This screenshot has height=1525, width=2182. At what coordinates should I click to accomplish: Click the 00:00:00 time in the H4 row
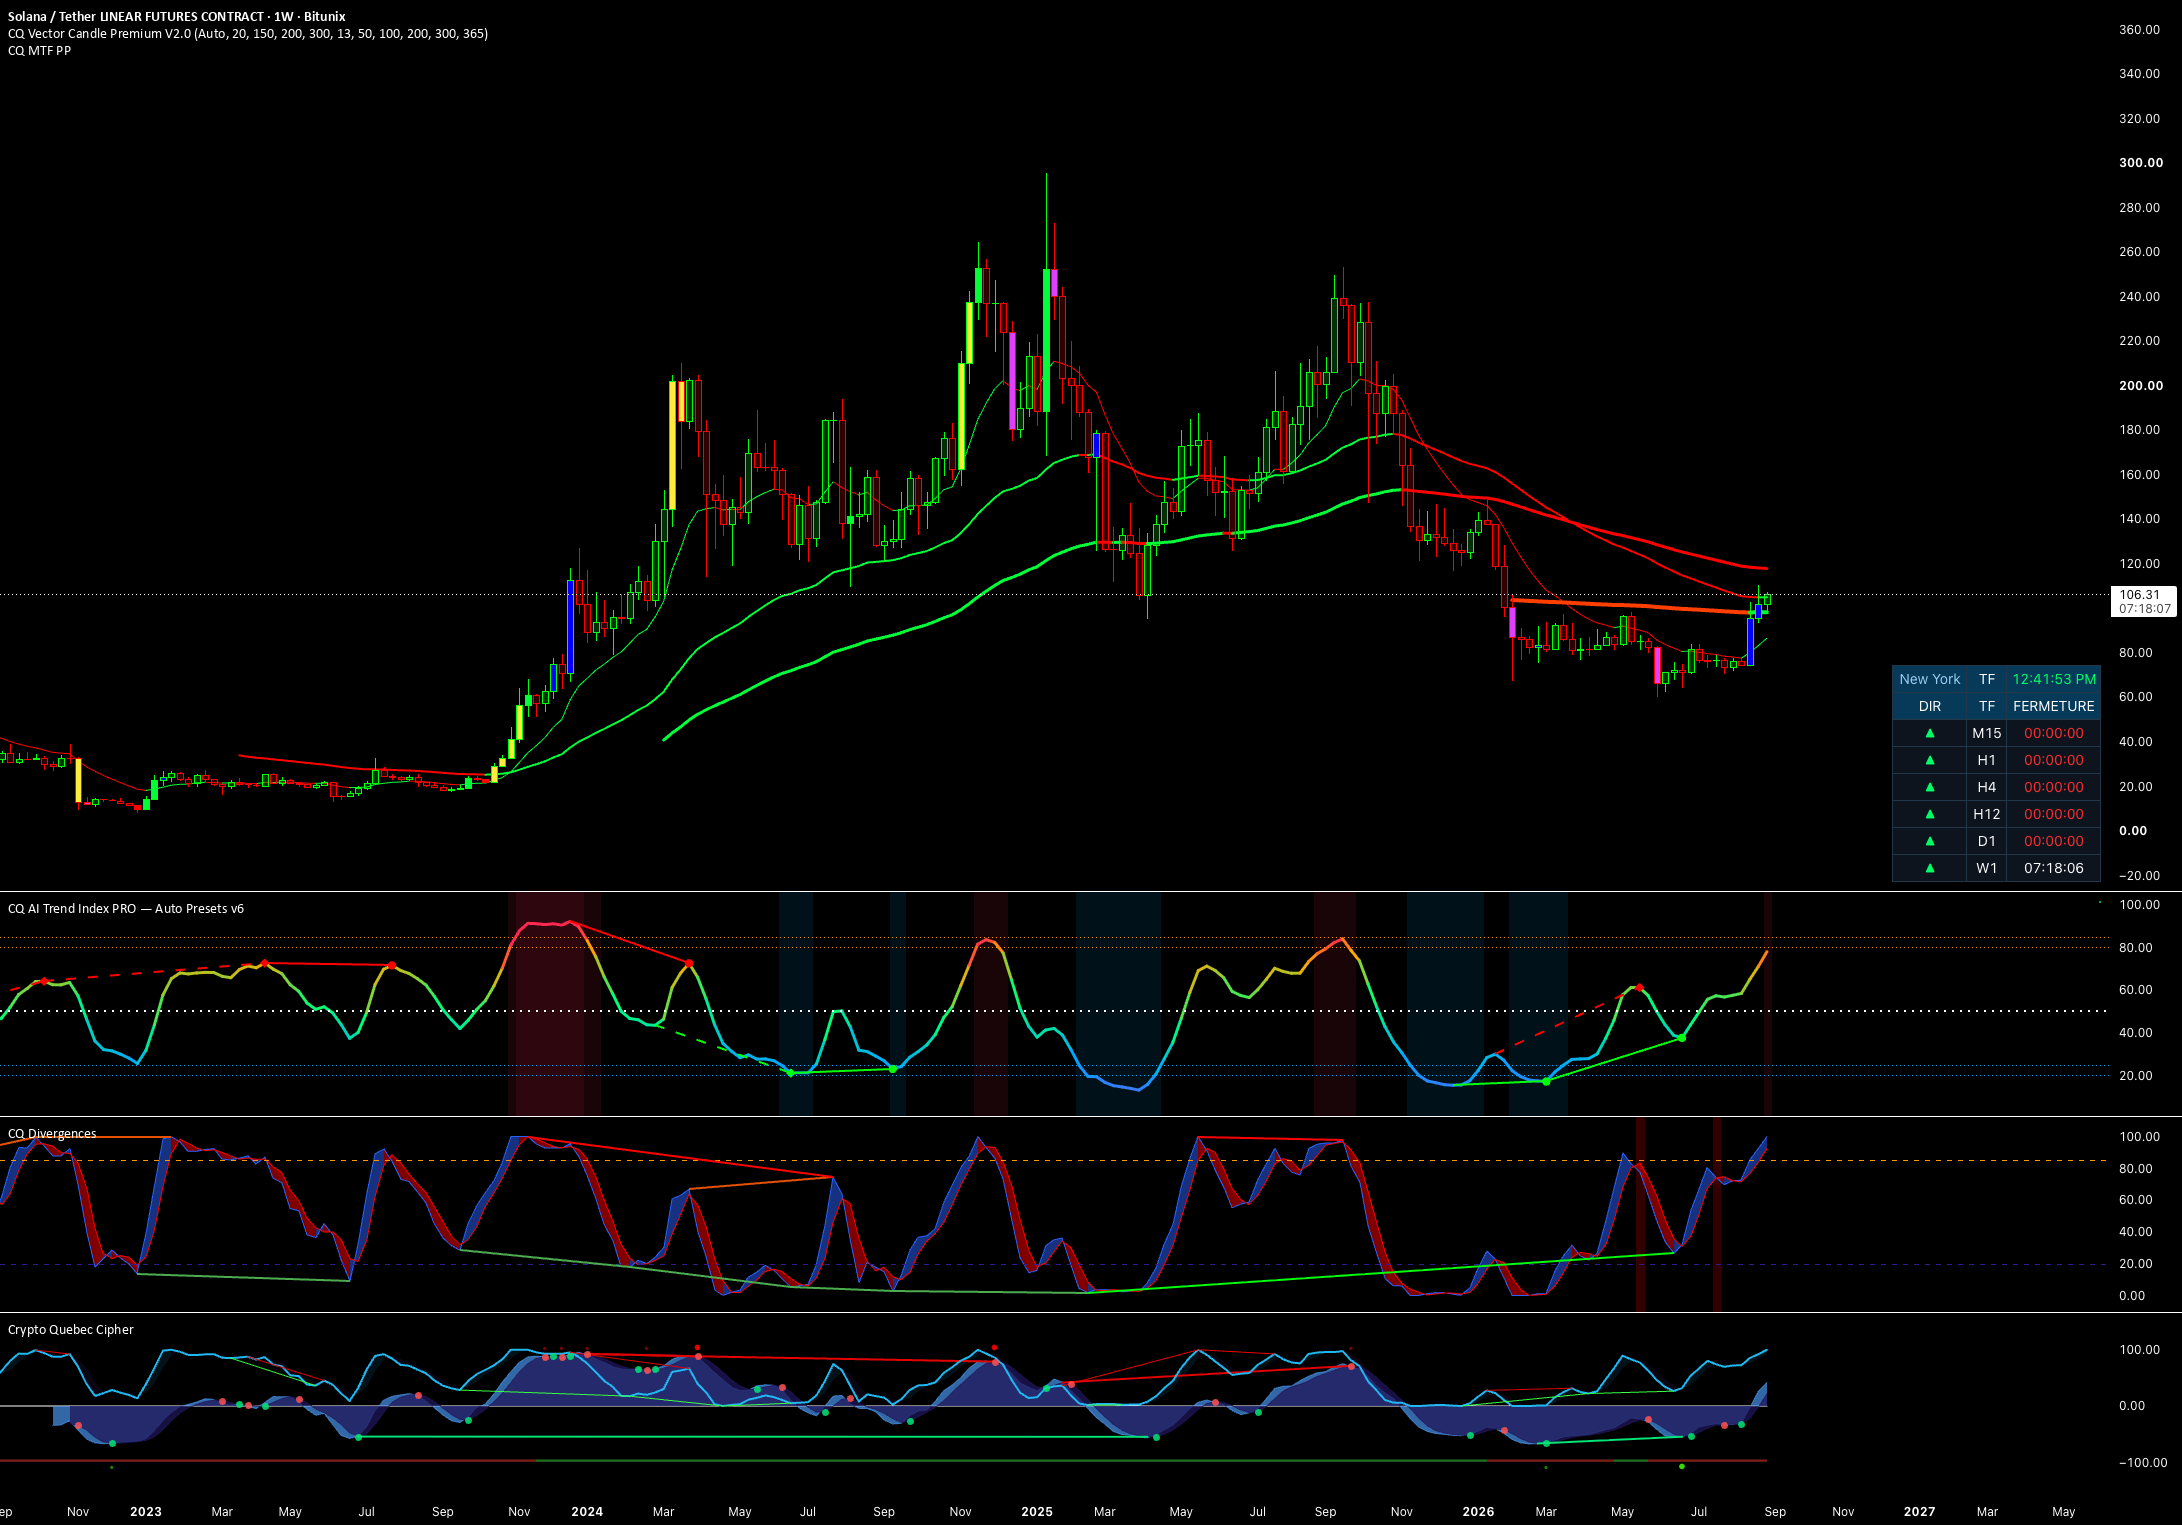click(2053, 787)
